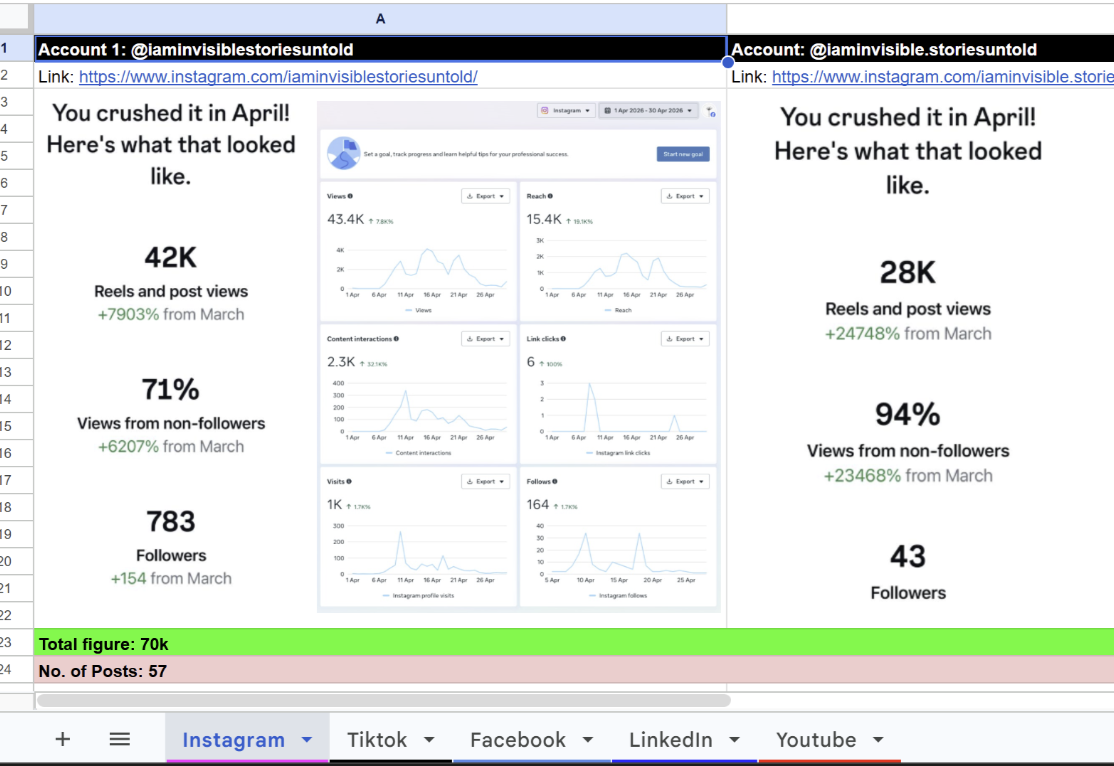The image size is (1114, 766).
Task: Click the icon right of date range
Action: pyautogui.click(x=710, y=112)
